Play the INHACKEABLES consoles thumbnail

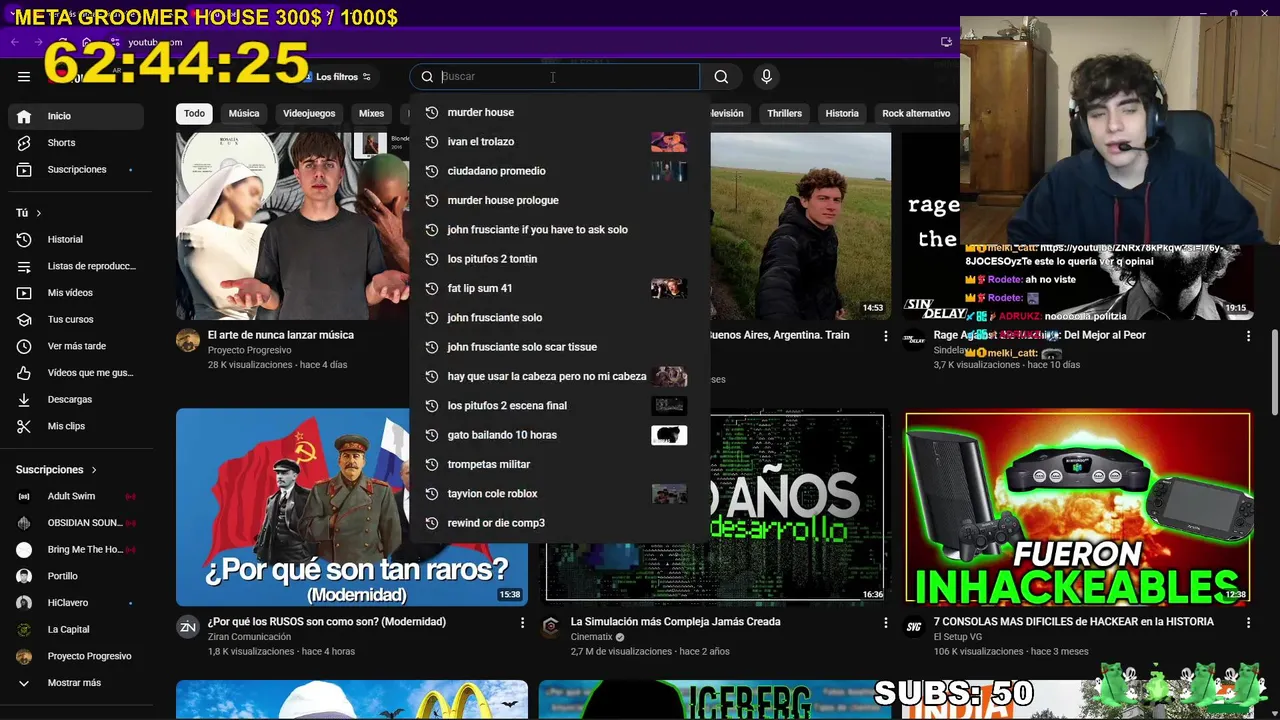1078,509
